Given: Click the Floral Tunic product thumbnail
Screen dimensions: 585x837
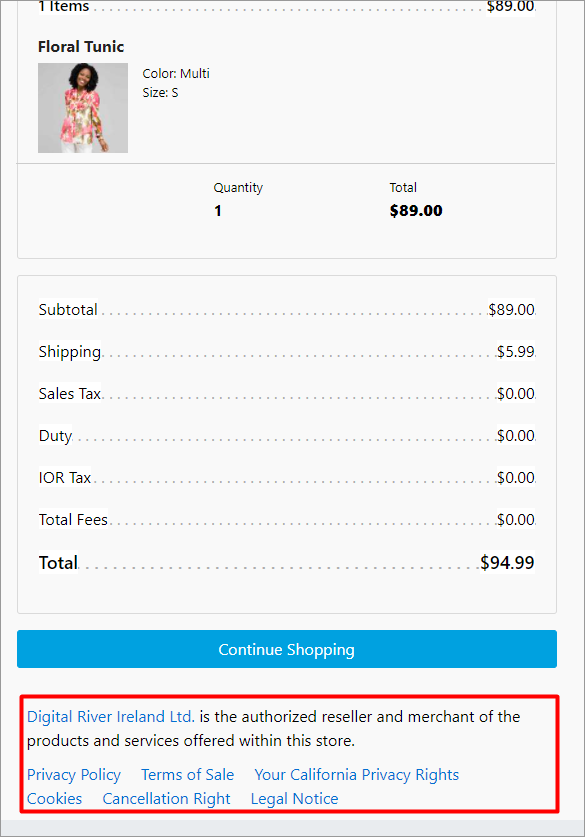Looking at the screenshot, I should 83,108.
